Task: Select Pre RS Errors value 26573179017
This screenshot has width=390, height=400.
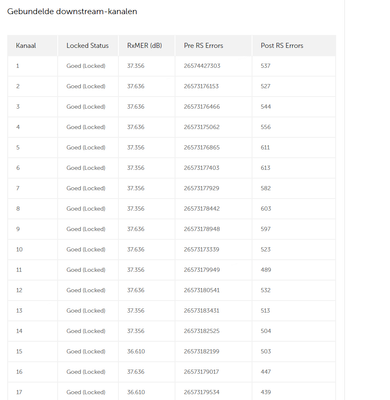Action: click(201, 372)
